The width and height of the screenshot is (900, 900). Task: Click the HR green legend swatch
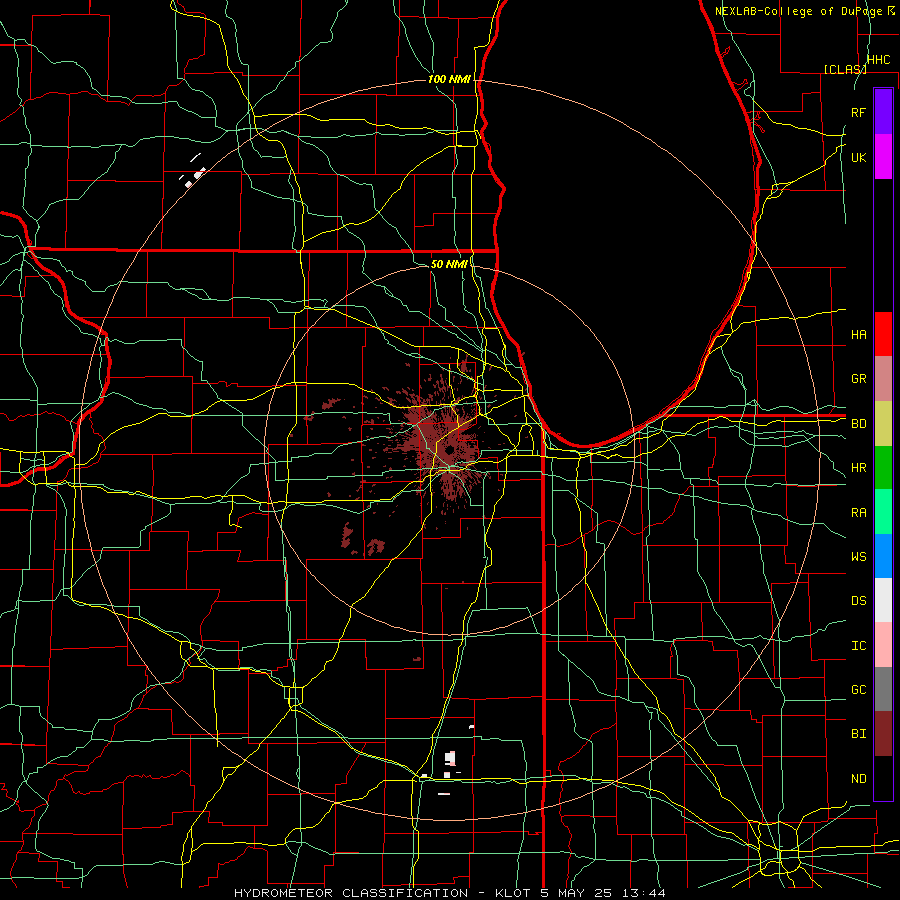coord(883,467)
